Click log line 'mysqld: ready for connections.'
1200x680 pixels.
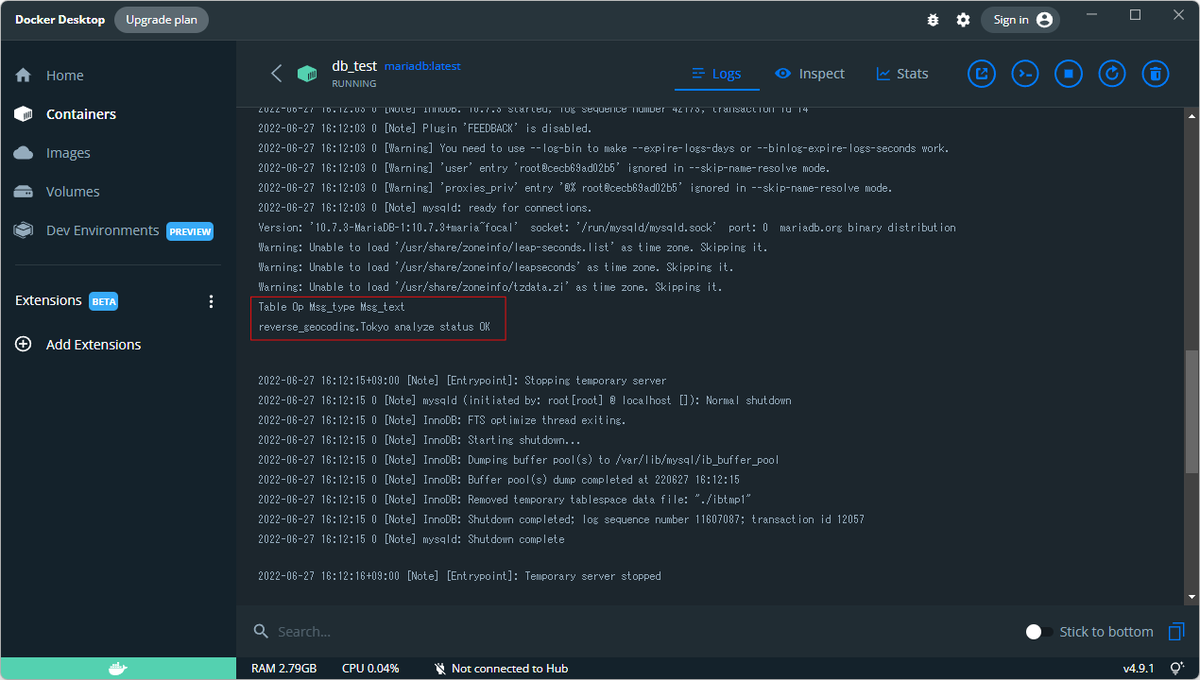(x=425, y=208)
